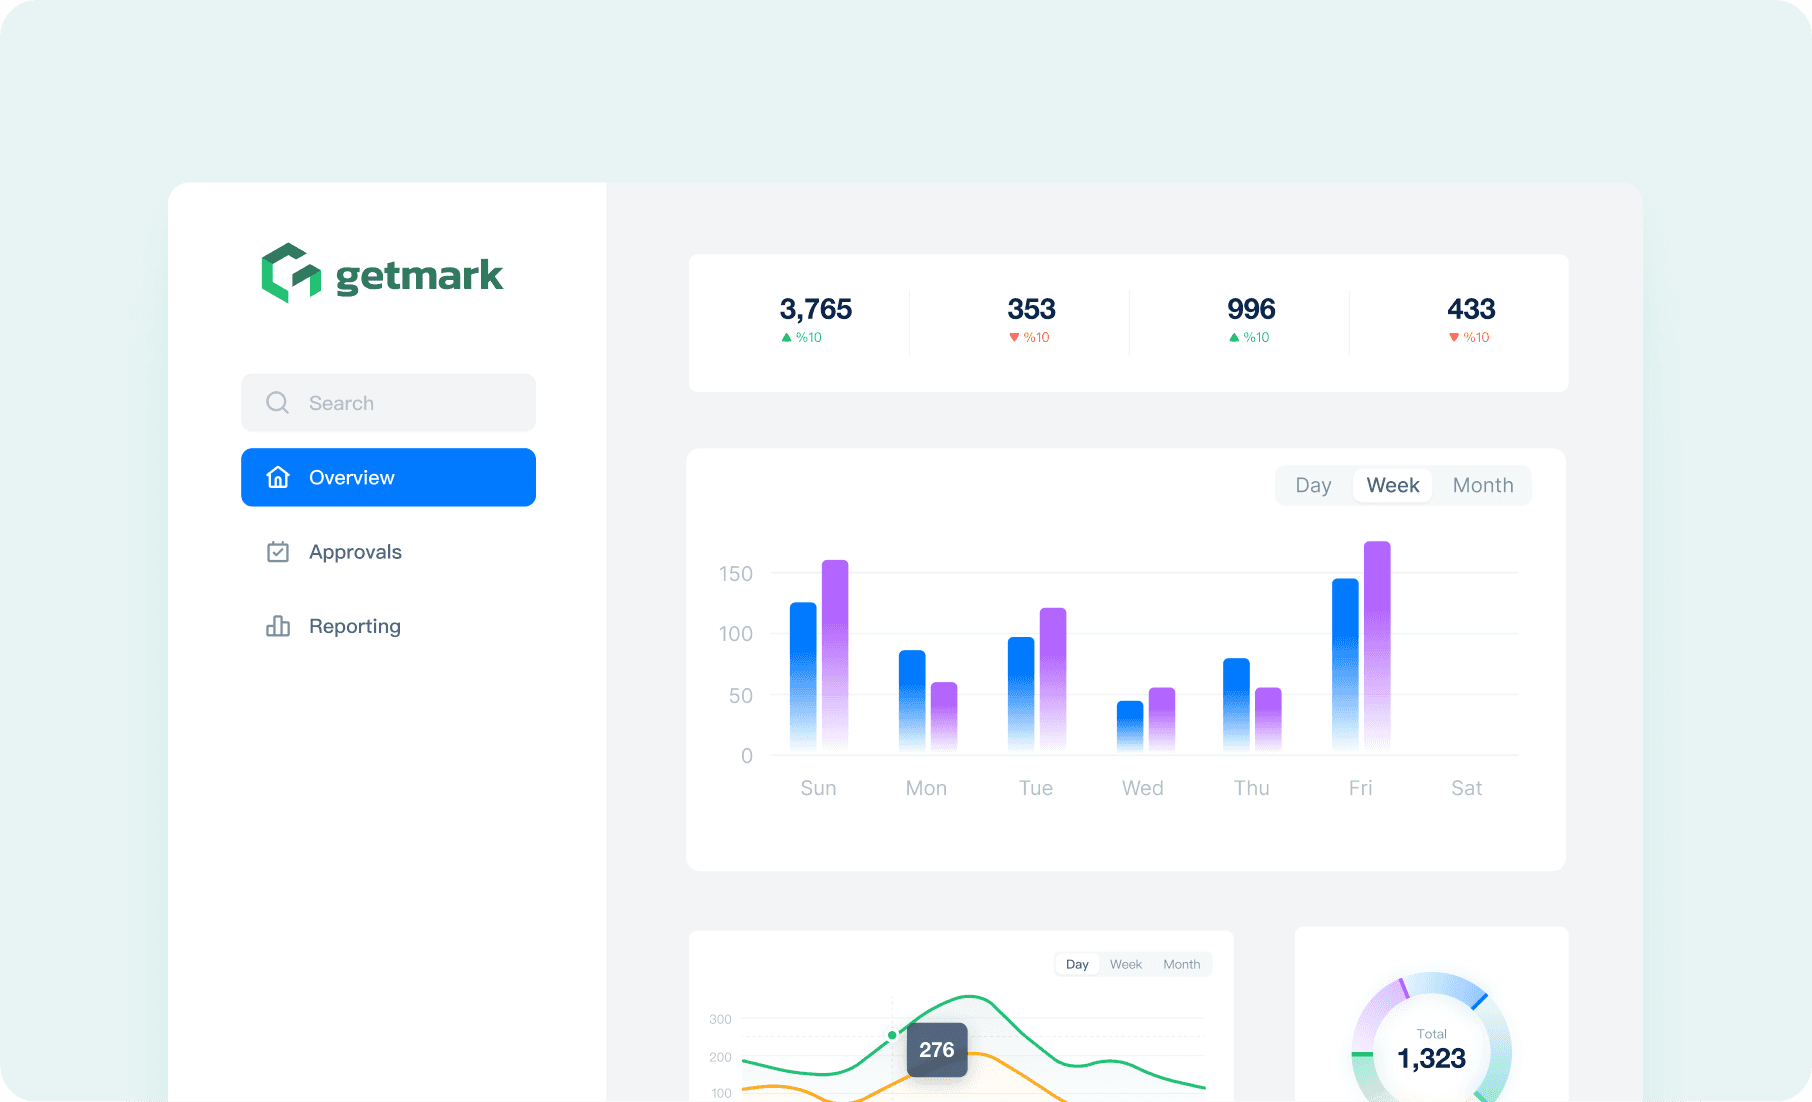Open the Overview menu item
This screenshot has height=1102, width=1812.
[x=388, y=477]
